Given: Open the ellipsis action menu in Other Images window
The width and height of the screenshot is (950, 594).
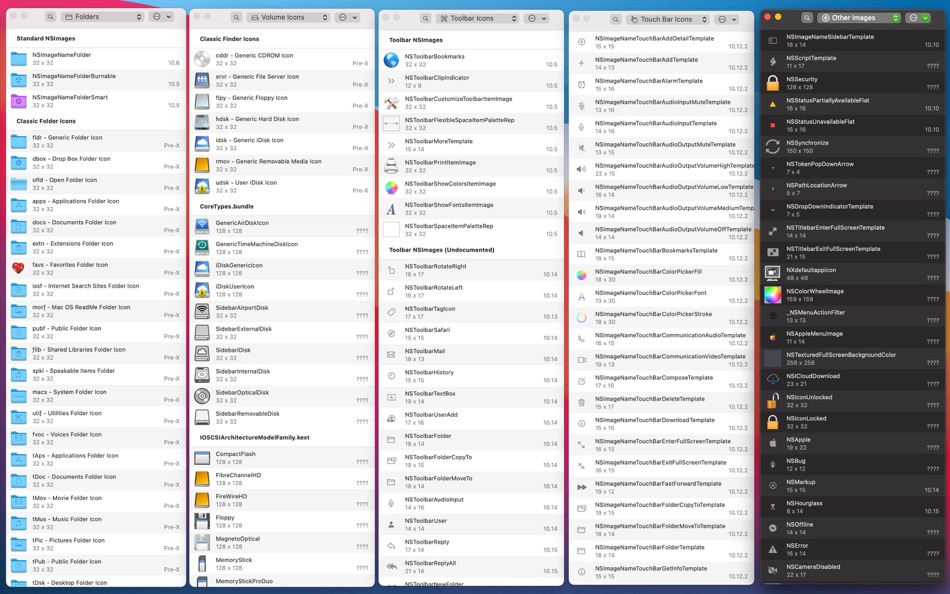Looking at the screenshot, I should [918, 18].
